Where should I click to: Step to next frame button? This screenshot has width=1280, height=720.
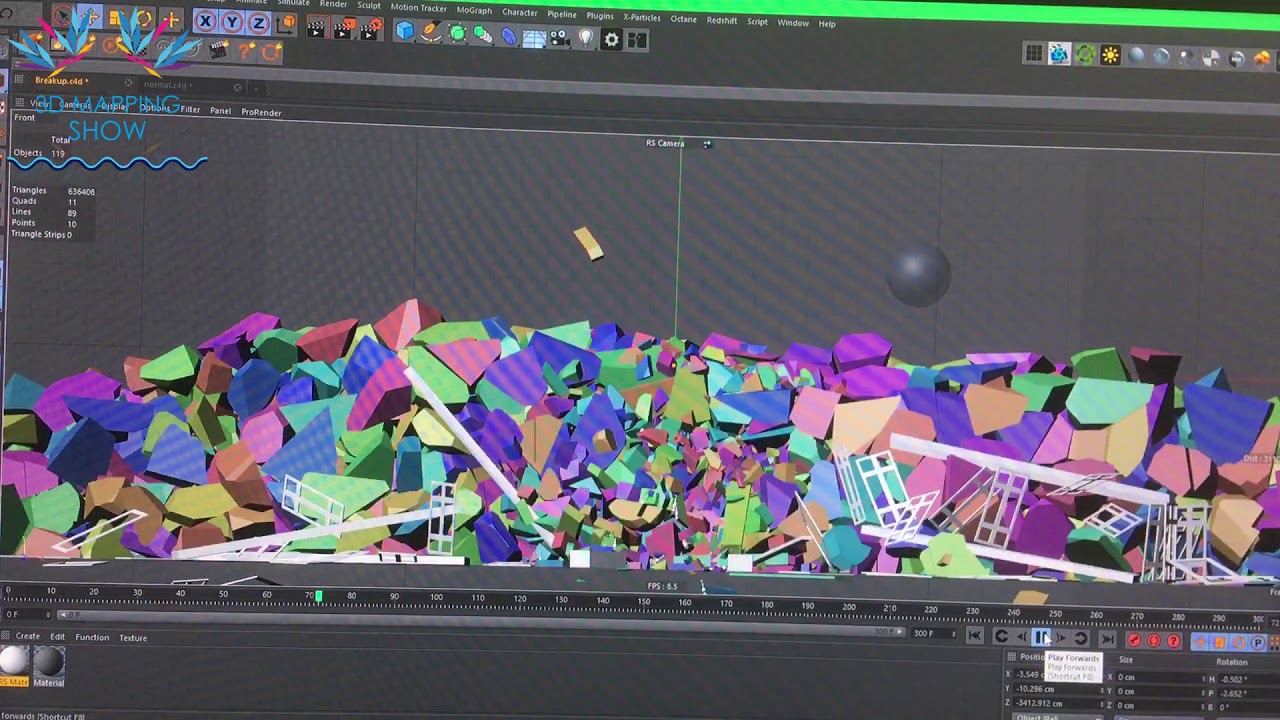point(1062,638)
